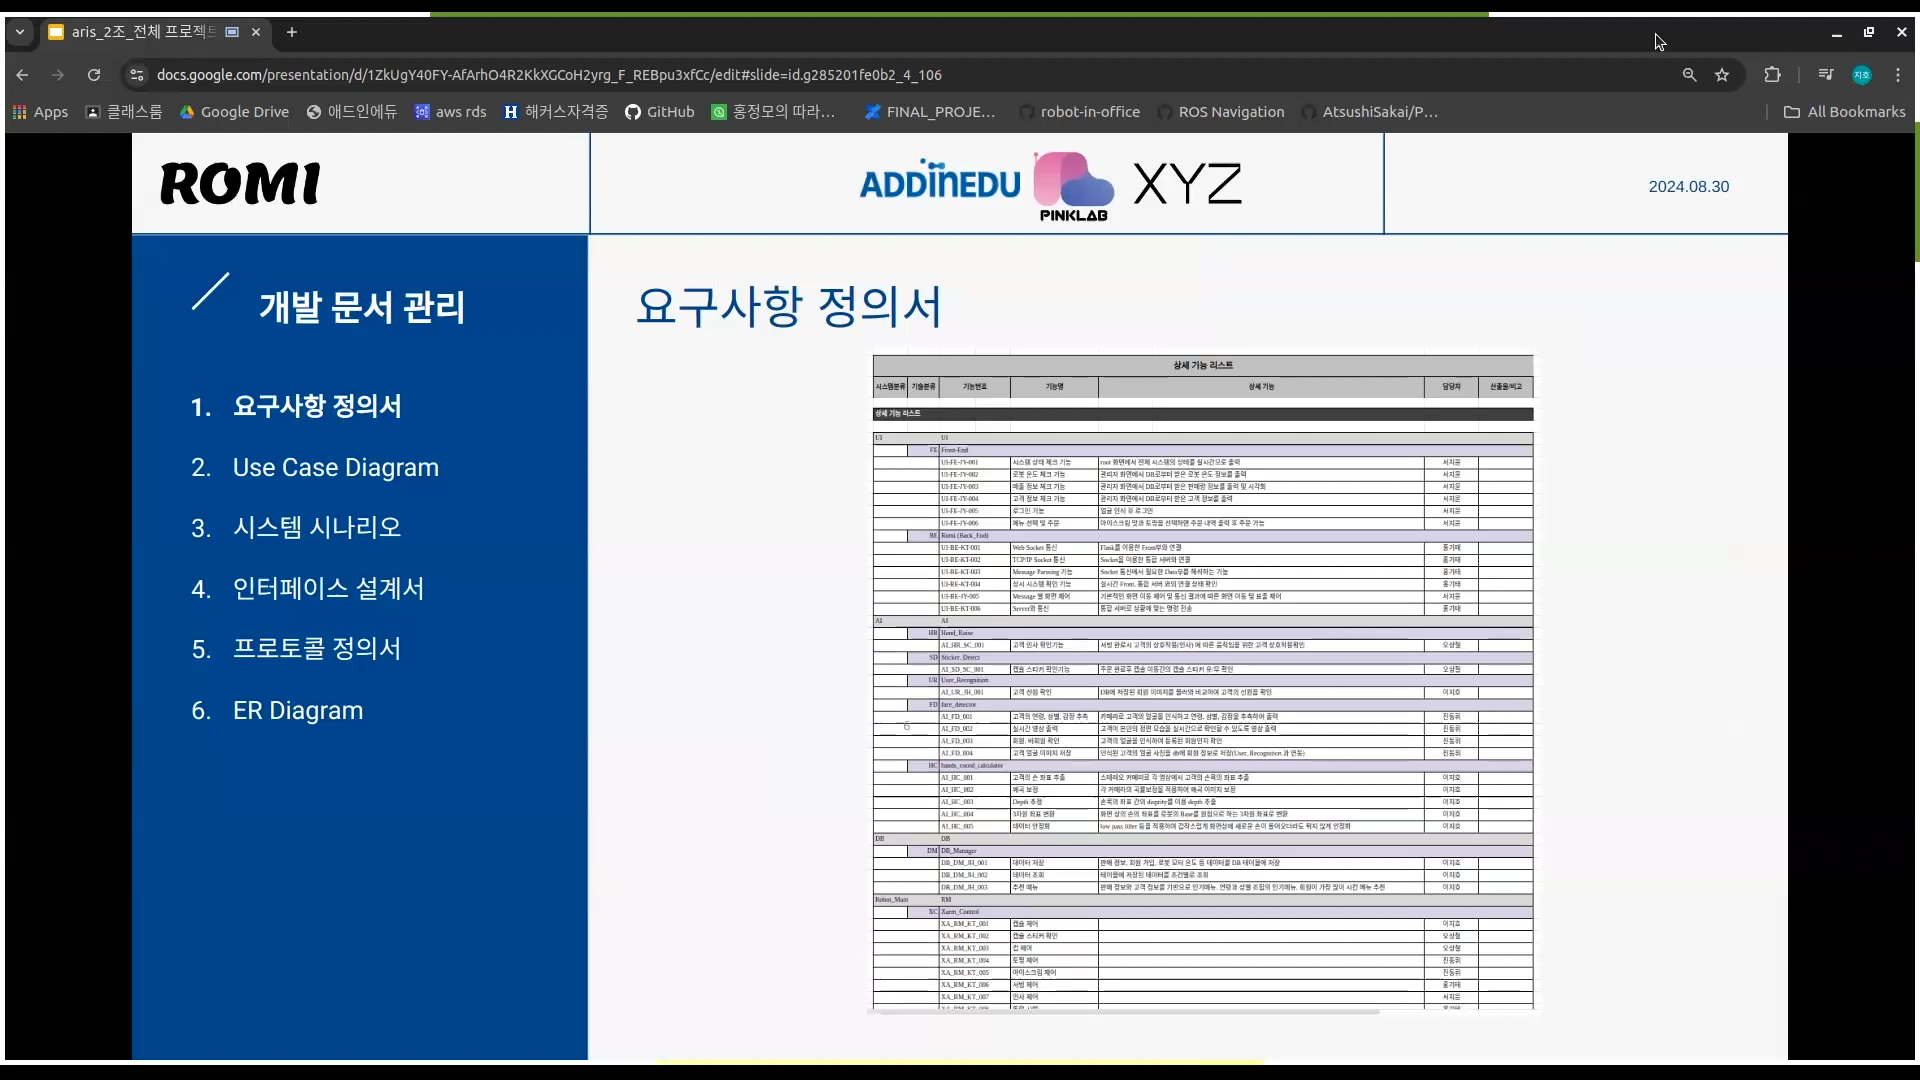The image size is (1920, 1080).
Task: Open the All Bookmarks folder
Action: [x=1845, y=112]
